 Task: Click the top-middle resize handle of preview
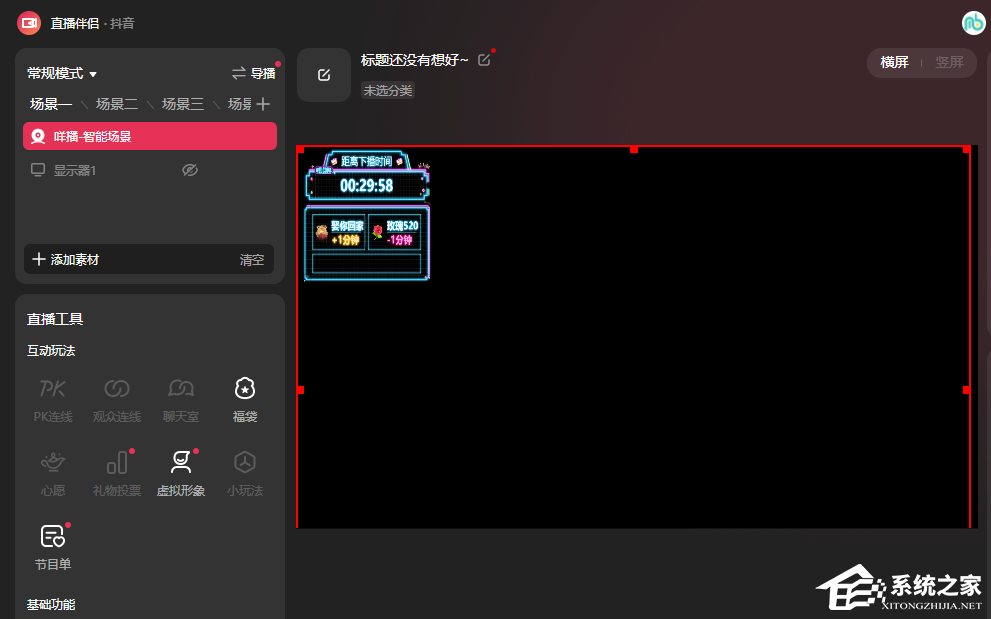[x=634, y=149]
